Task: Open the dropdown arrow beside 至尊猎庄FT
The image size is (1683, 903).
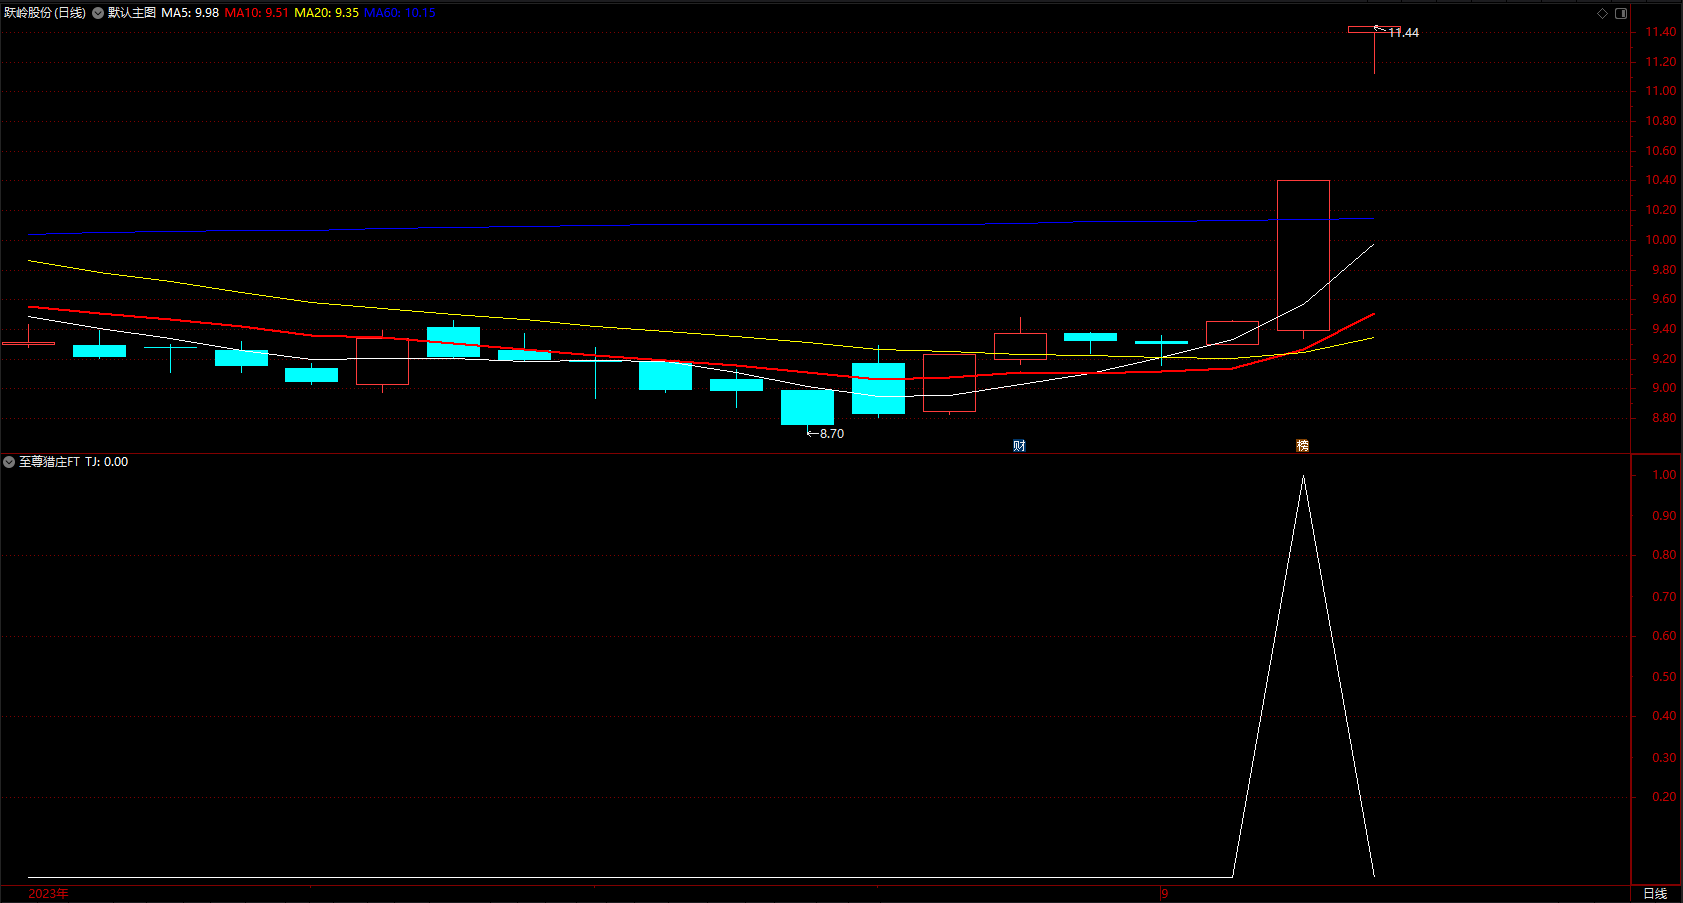Action: click(9, 462)
